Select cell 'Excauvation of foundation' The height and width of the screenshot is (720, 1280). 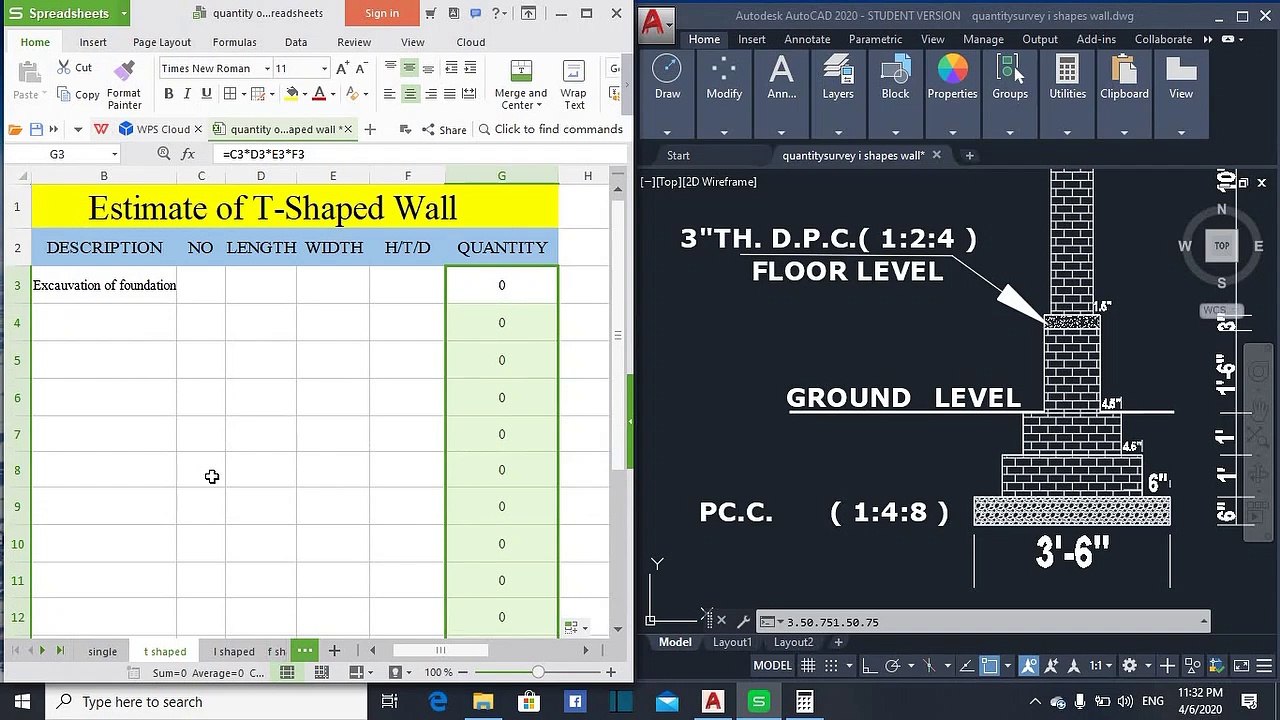click(x=104, y=285)
